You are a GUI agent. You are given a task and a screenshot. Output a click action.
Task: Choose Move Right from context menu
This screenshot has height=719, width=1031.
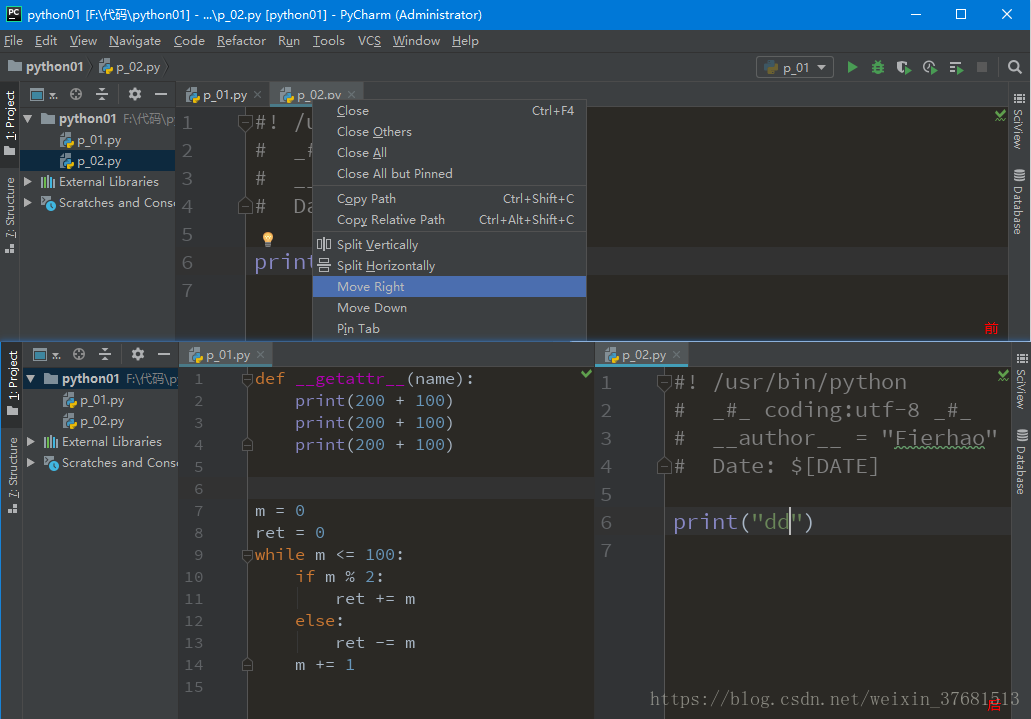(x=449, y=287)
